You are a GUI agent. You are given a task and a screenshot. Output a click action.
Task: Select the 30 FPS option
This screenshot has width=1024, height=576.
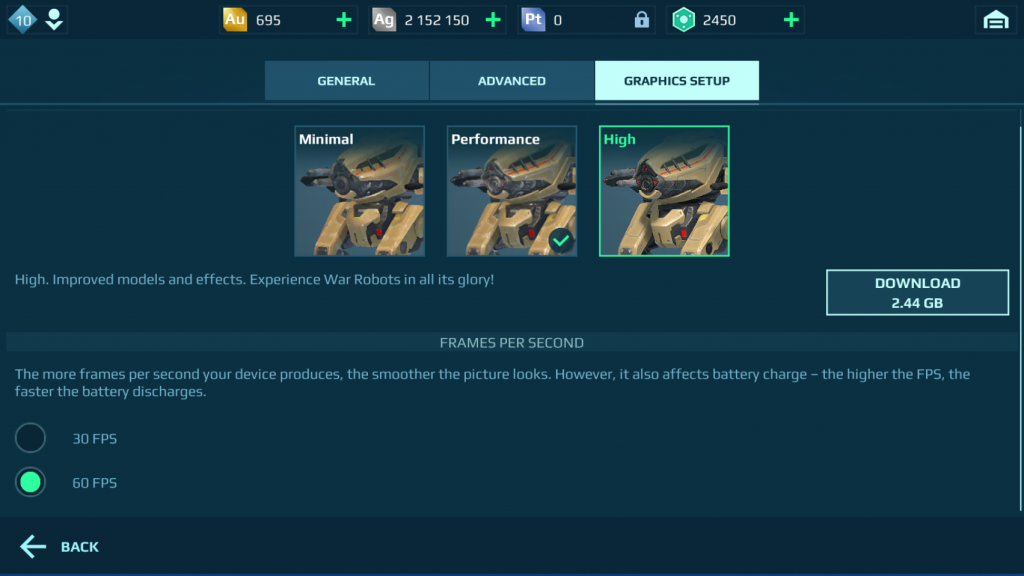30,438
